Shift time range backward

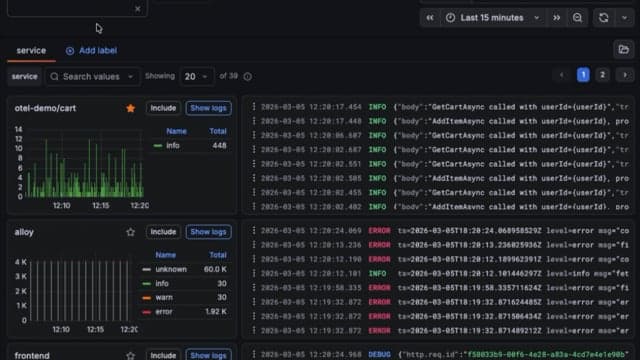pos(430,18)
